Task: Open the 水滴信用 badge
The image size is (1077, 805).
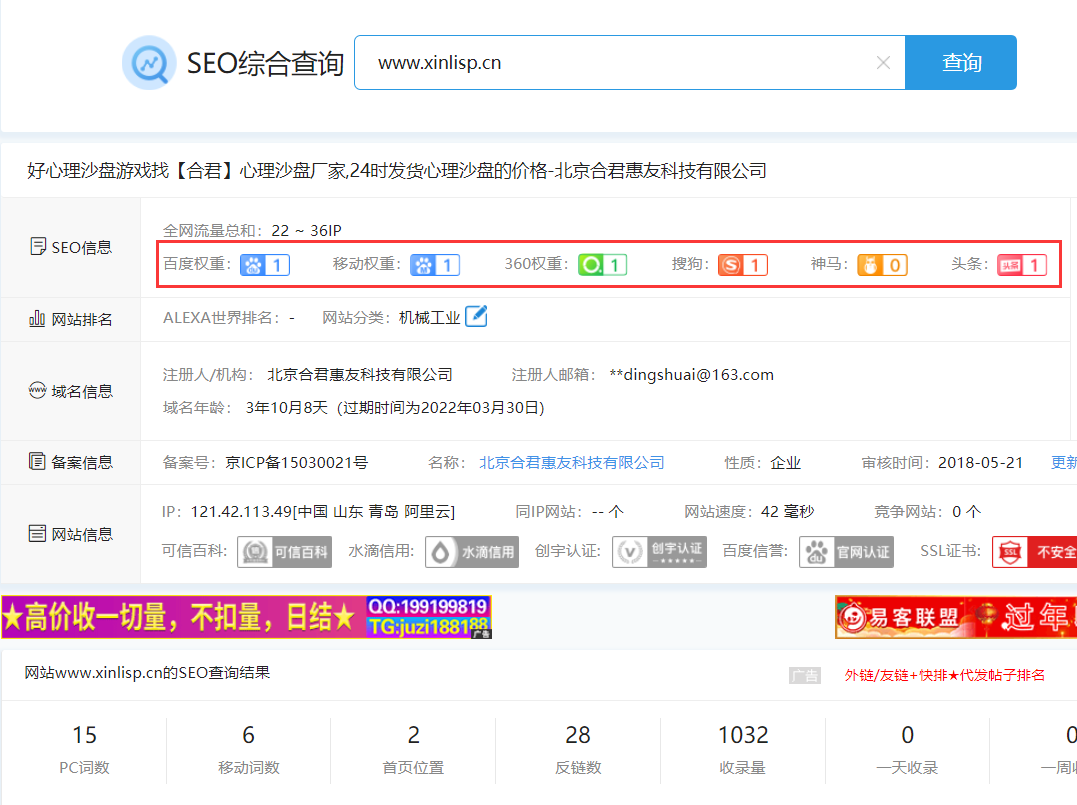Action: pyautogui.click(x=472, y=552)
